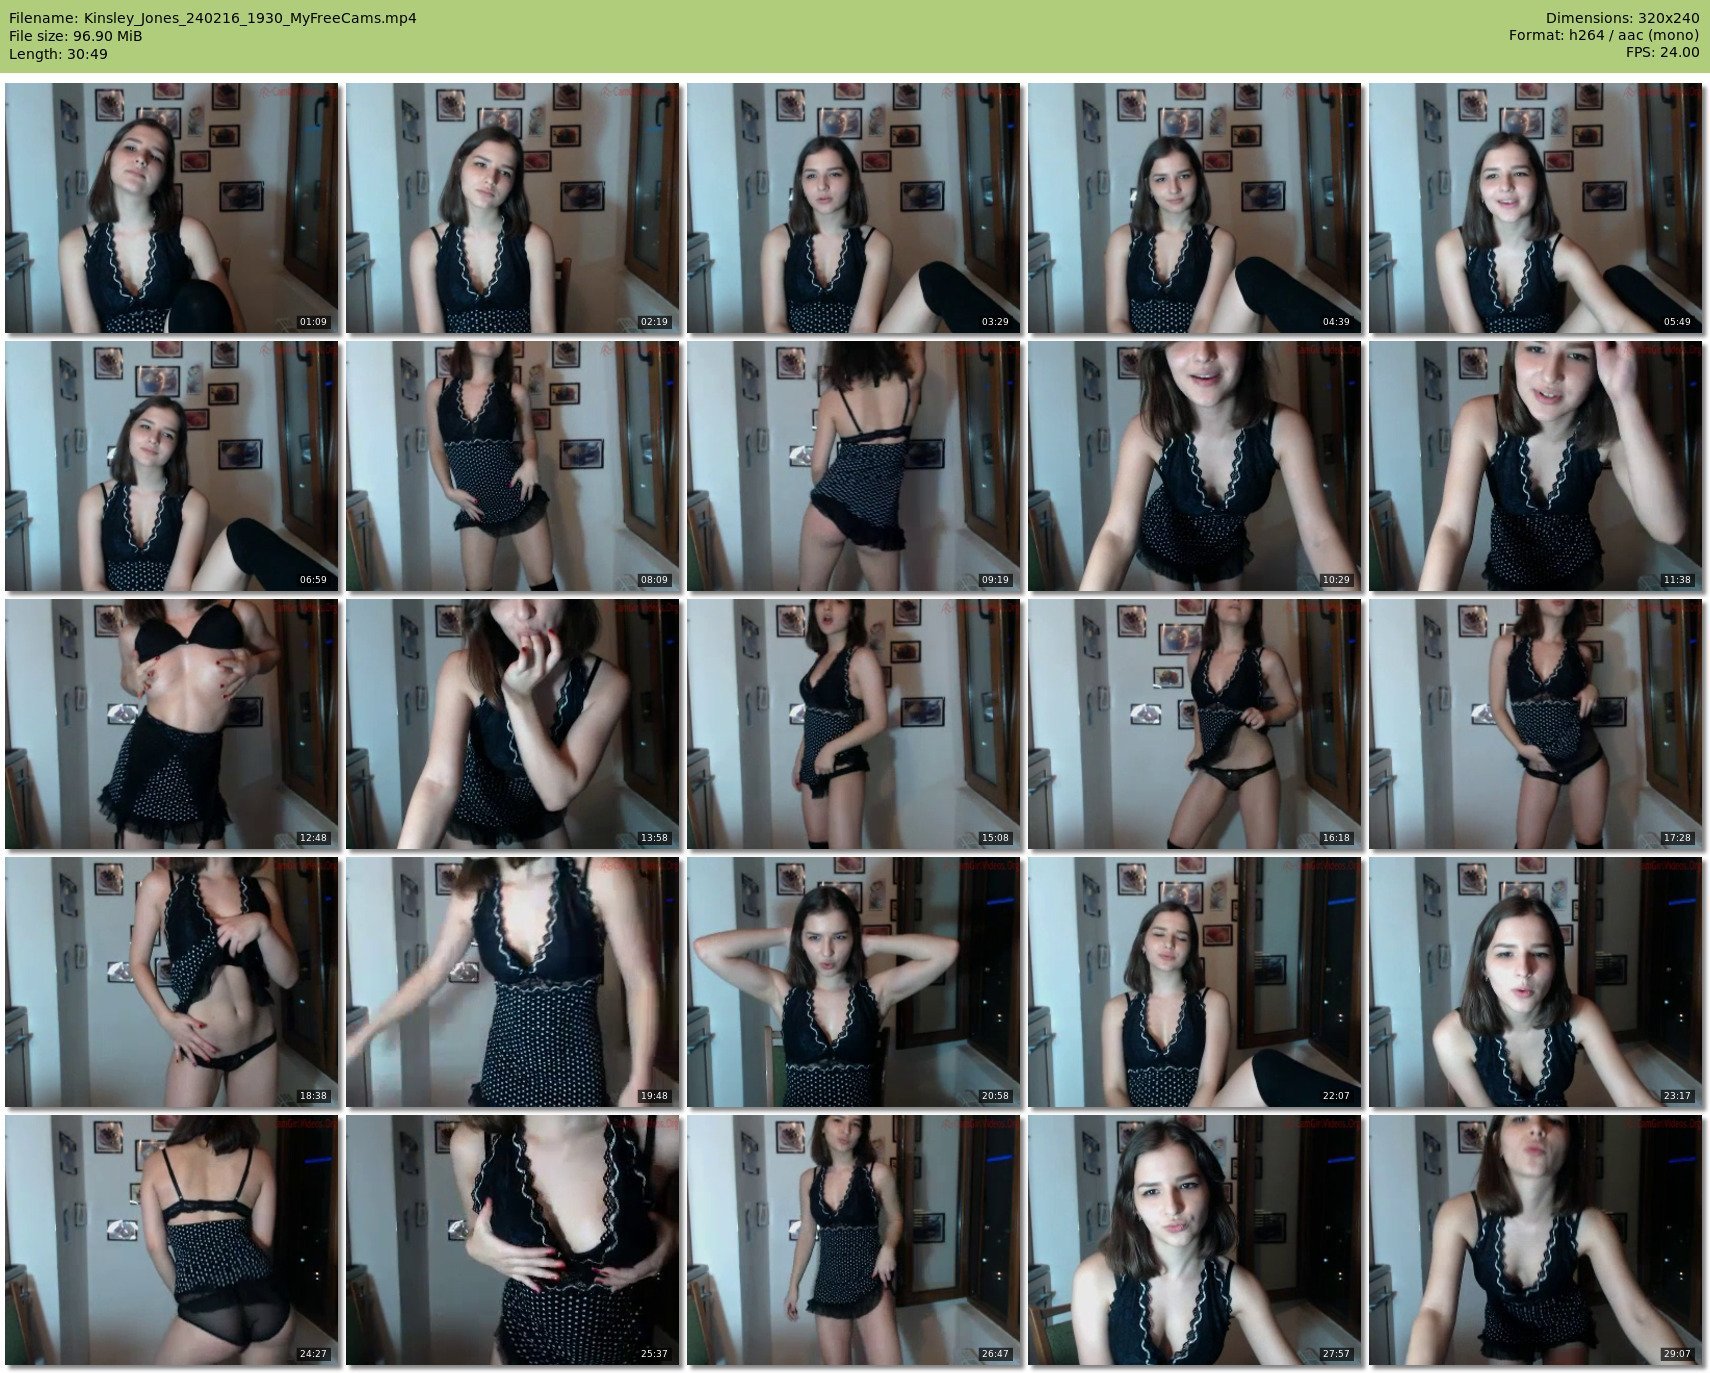Screen dimensions: 1710x1373
Task: Open the thumbnail stamped 08:09
Action: (513, 466)
